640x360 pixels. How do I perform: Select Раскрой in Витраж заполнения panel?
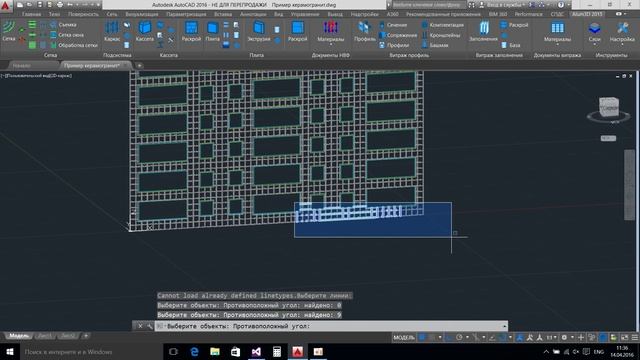pyautogui.click(x=514, y=25)
